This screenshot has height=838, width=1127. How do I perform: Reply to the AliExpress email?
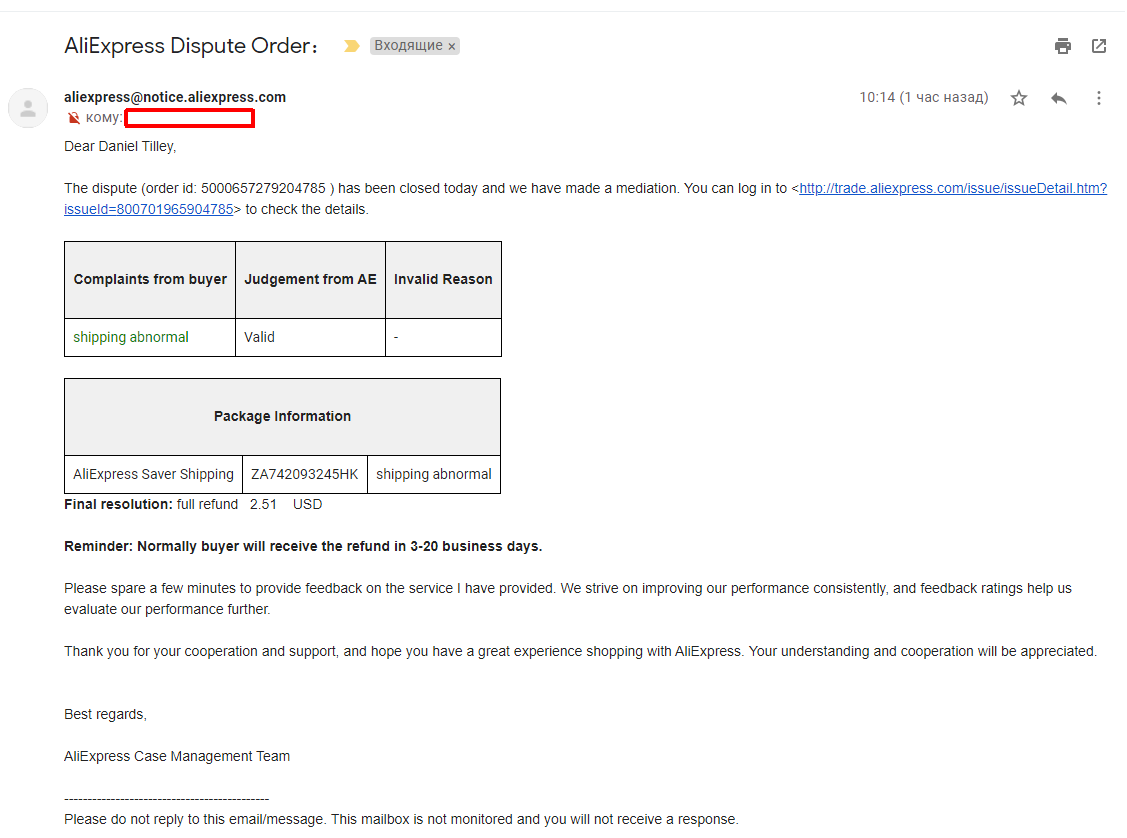[1058, 98]
